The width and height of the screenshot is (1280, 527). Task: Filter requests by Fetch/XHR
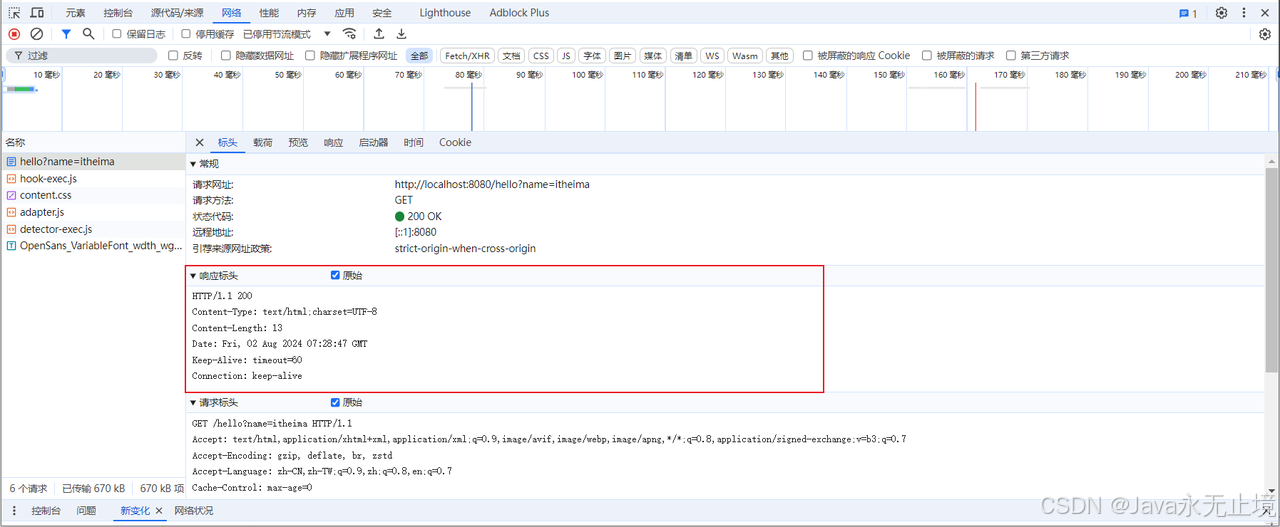468,56
